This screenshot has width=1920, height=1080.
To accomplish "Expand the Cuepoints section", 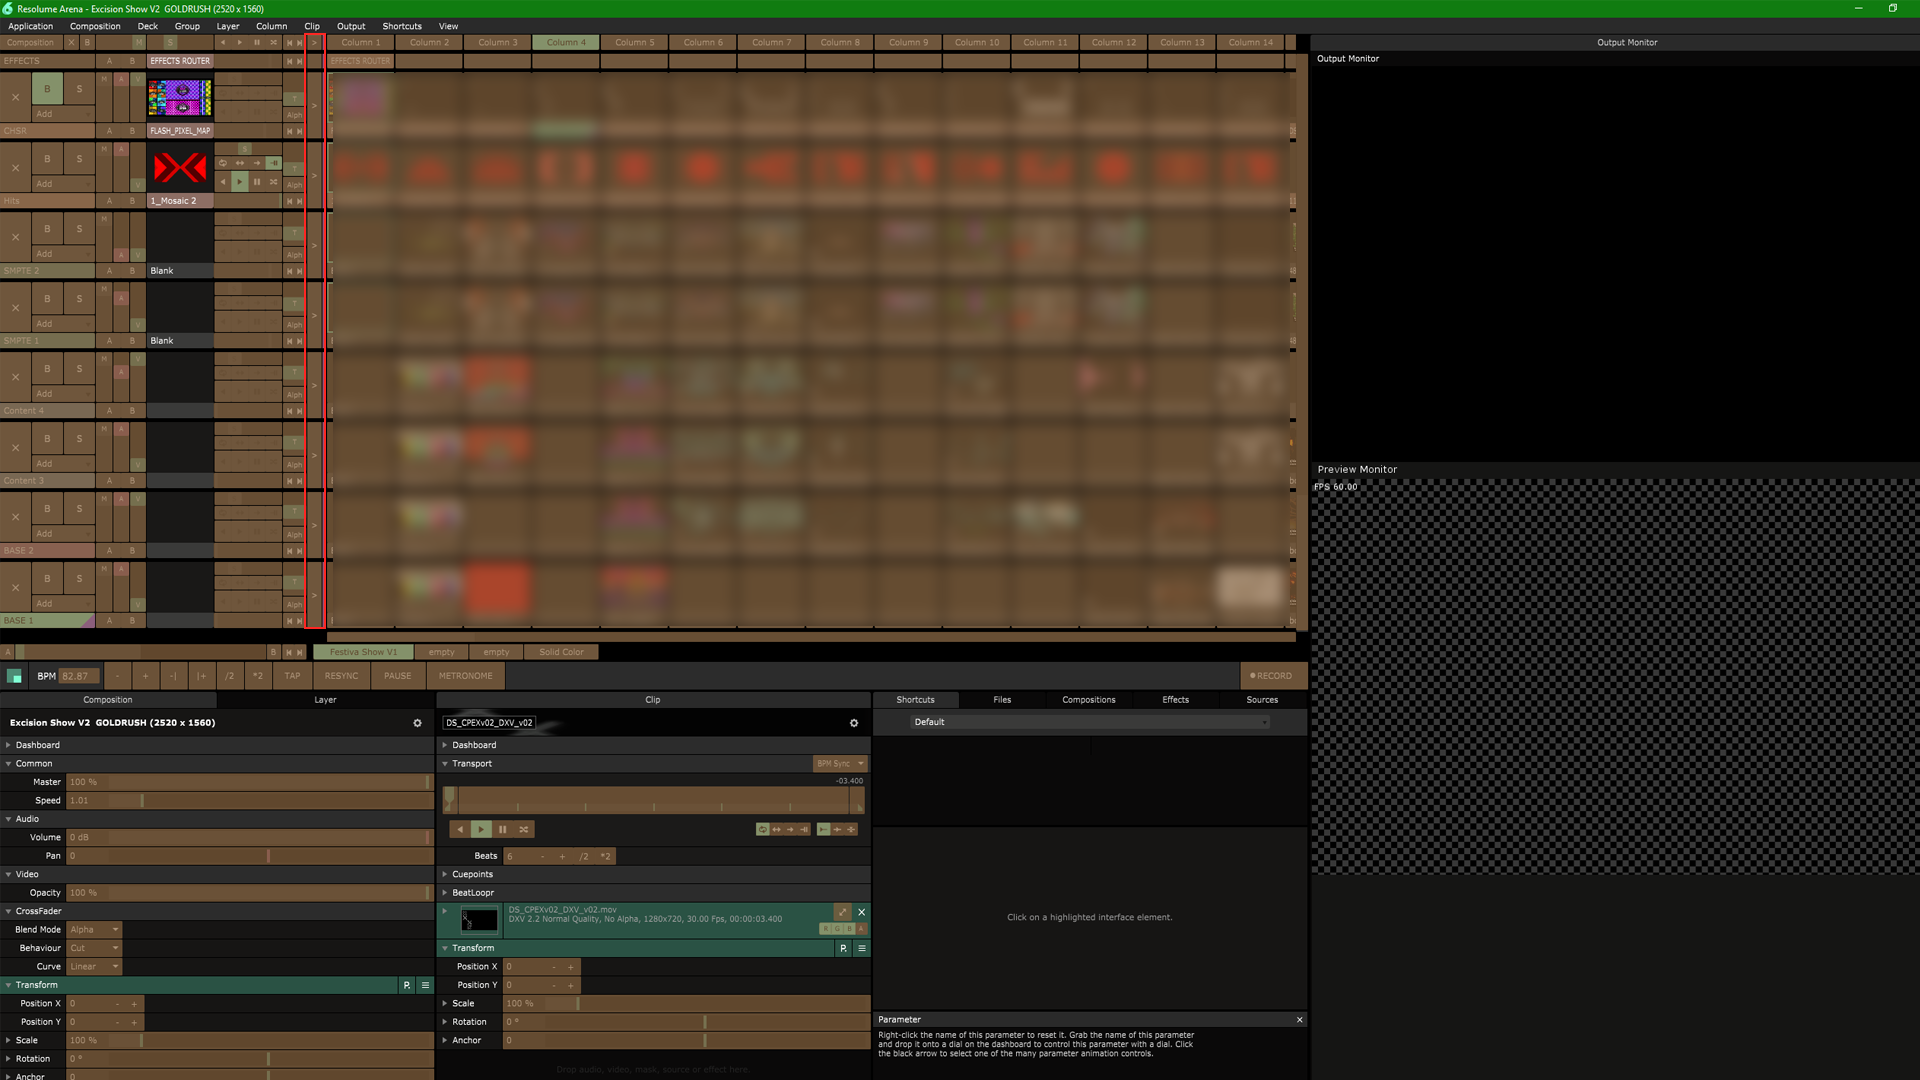I will pos(471,874).
